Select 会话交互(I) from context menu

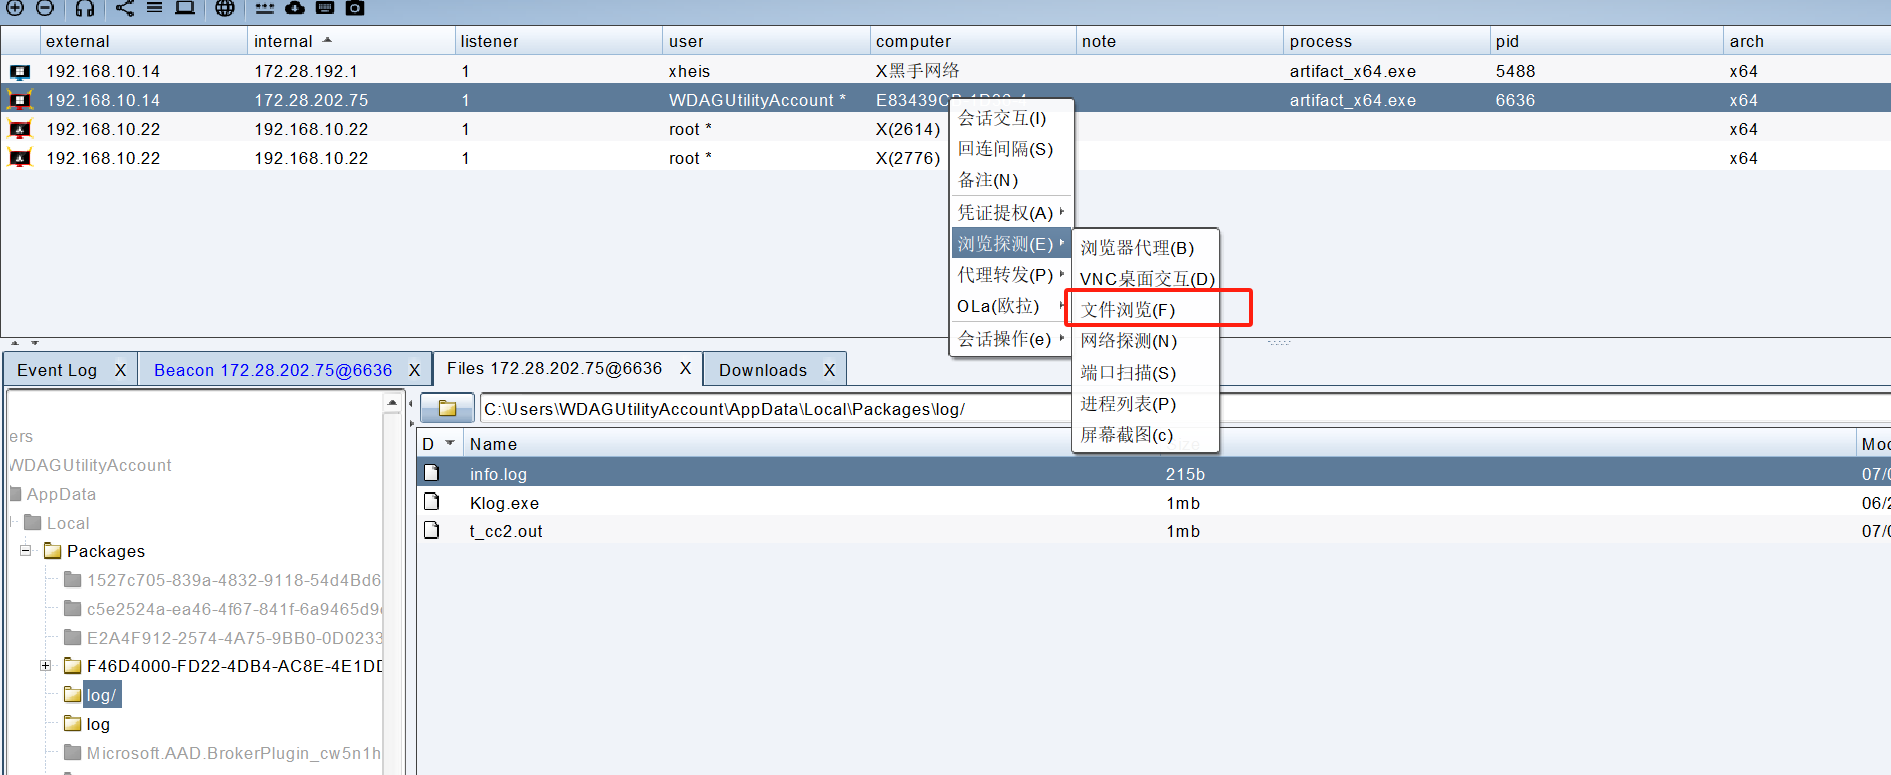click(x=1010, y=118)
